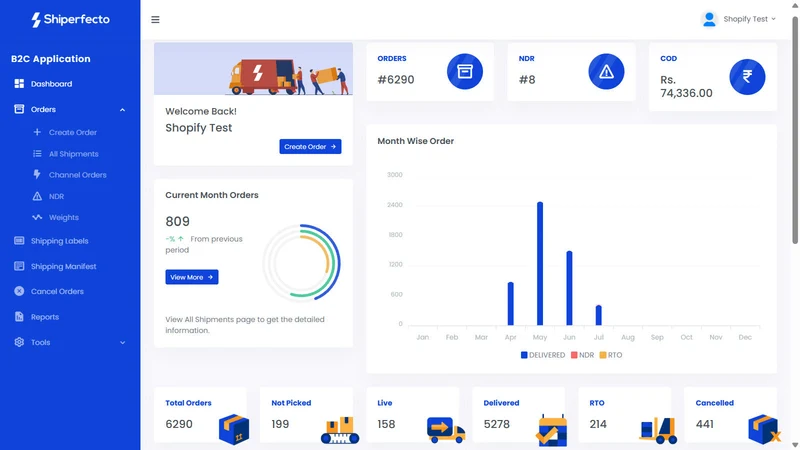Expand the Tools submenu chevron
Screen dimensions: 800x450
[x=122, y=342]
